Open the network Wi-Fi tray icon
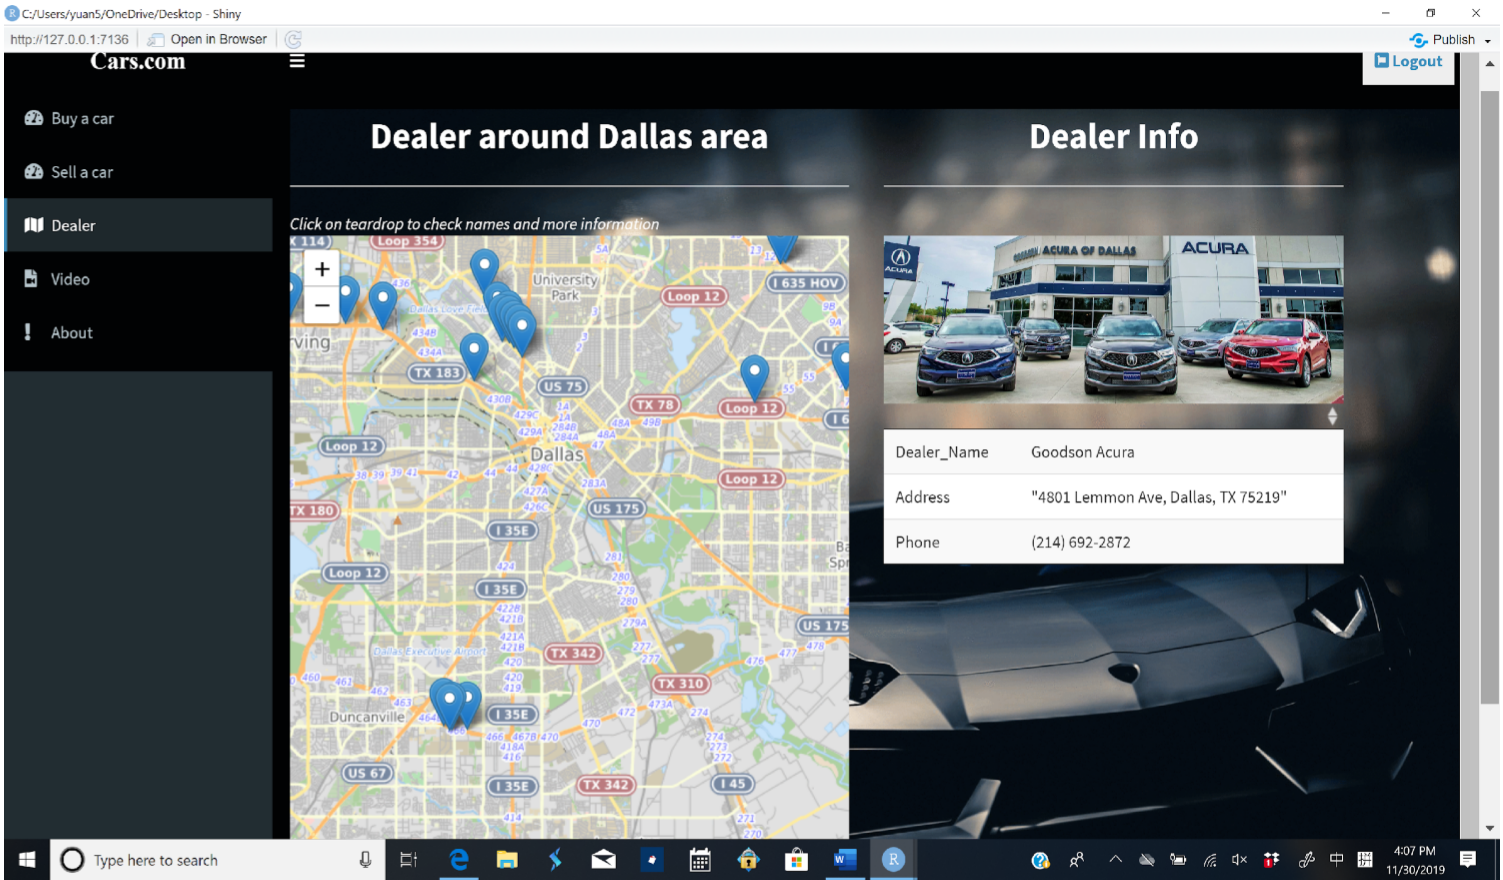The height and width of the screenshot is (880, 1503). tap(1210, 860)
